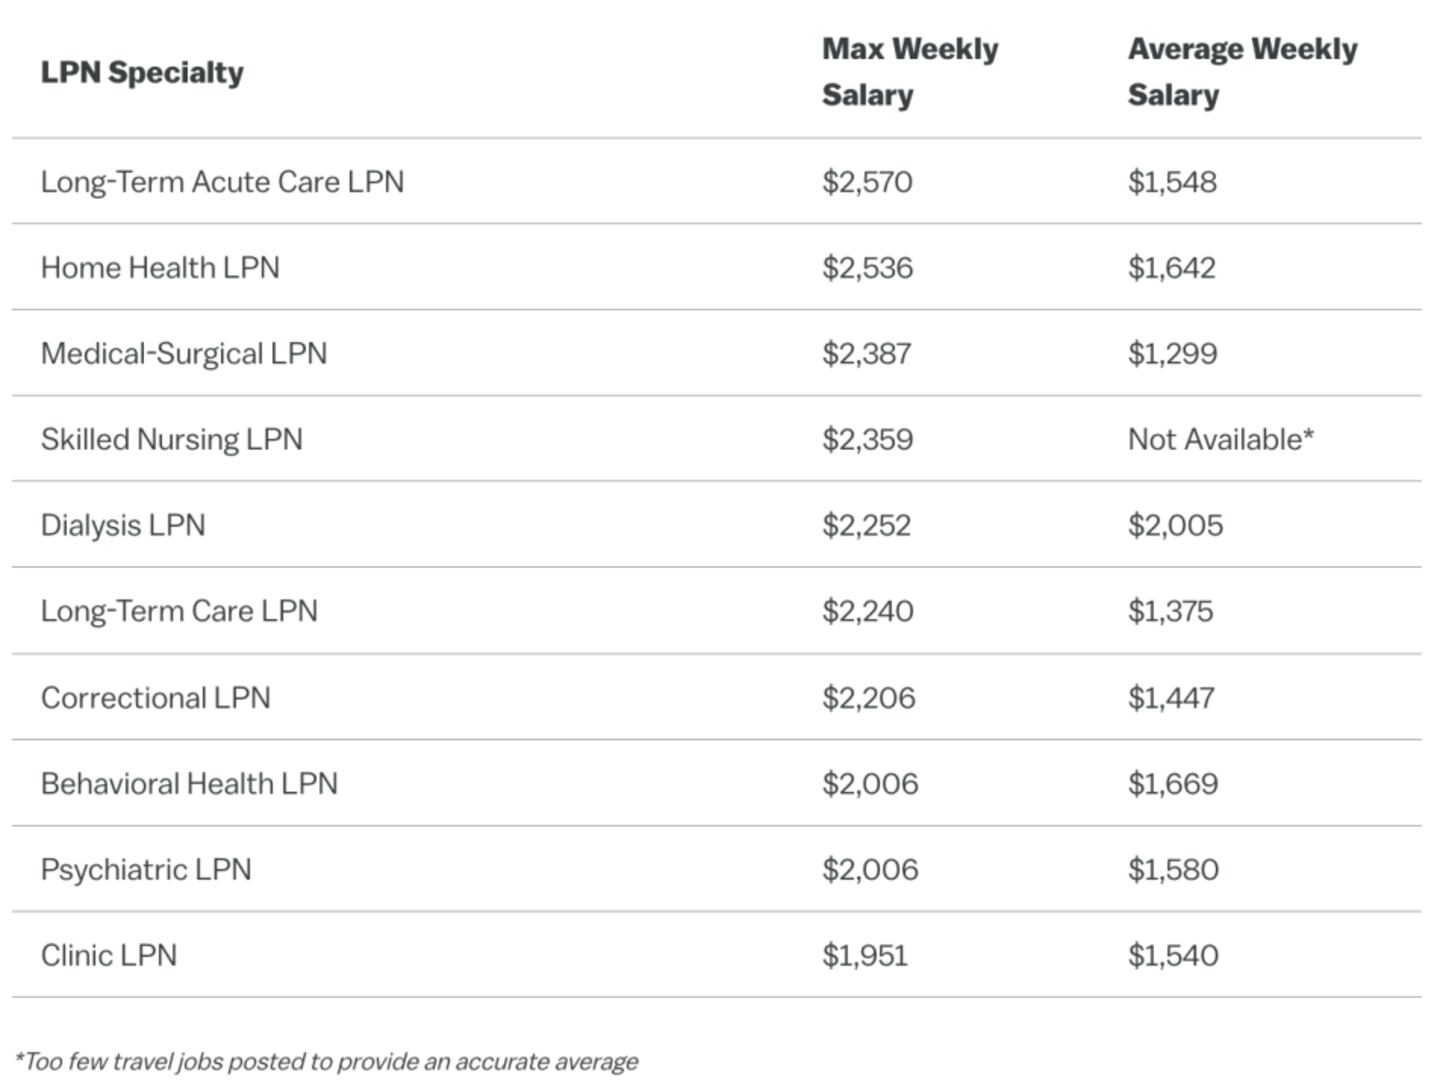Click the Behavioral Health LPN row label
Image resolution: width=1440 pixels, height=1090 pixels.
pyautogui.click(x=189, y=784)
